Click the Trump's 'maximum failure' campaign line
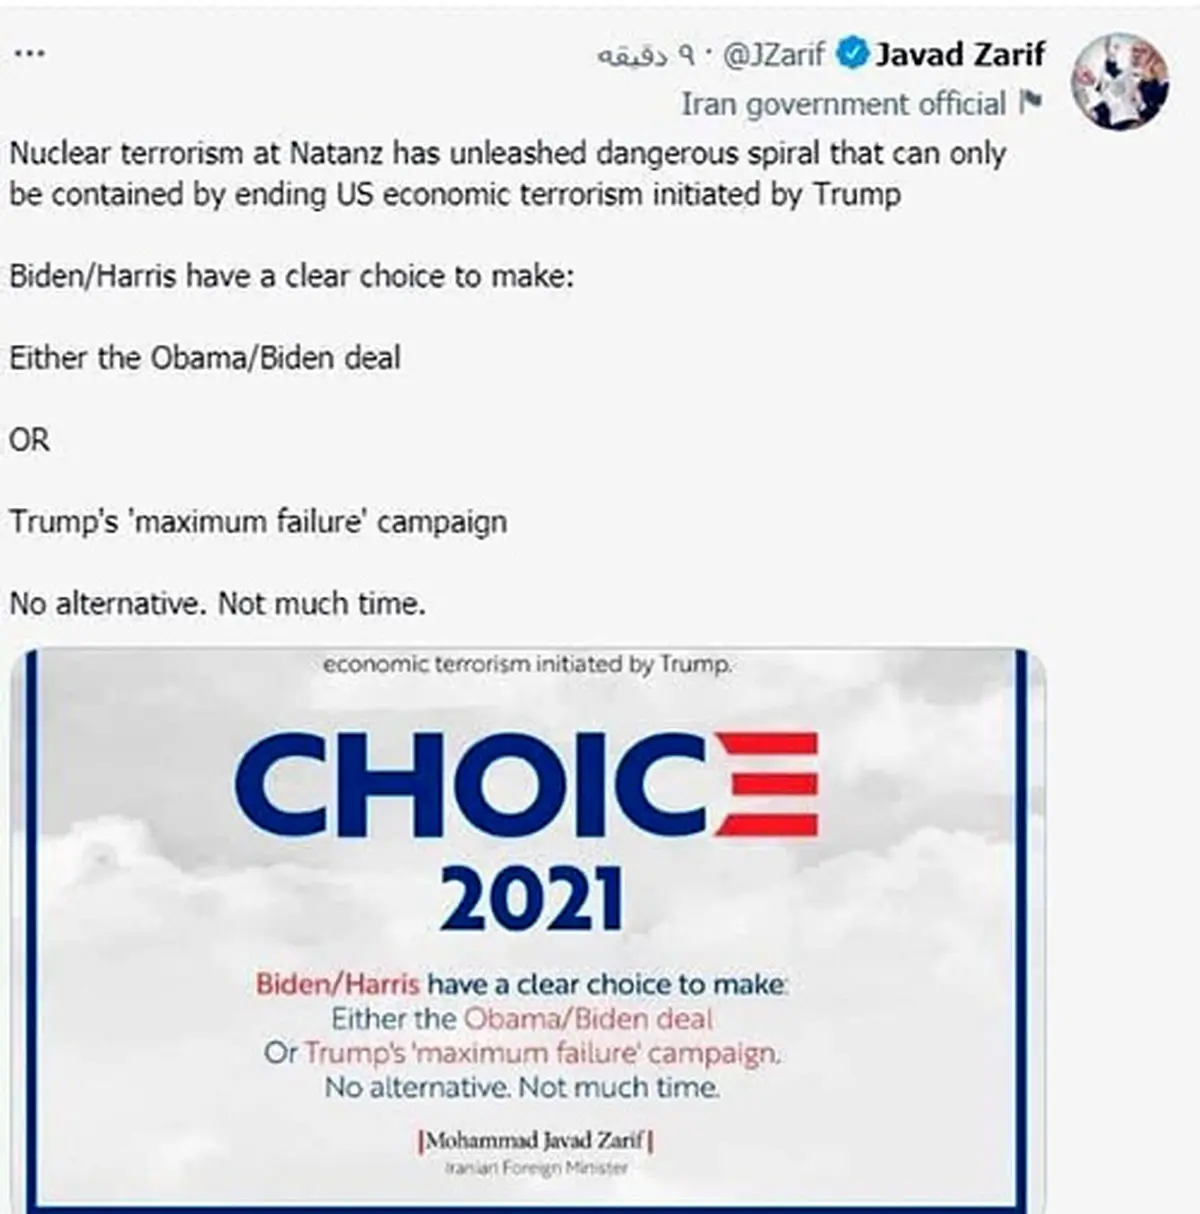The height and width of the screenshot is (1214, 1200). [x=258, y=522]
